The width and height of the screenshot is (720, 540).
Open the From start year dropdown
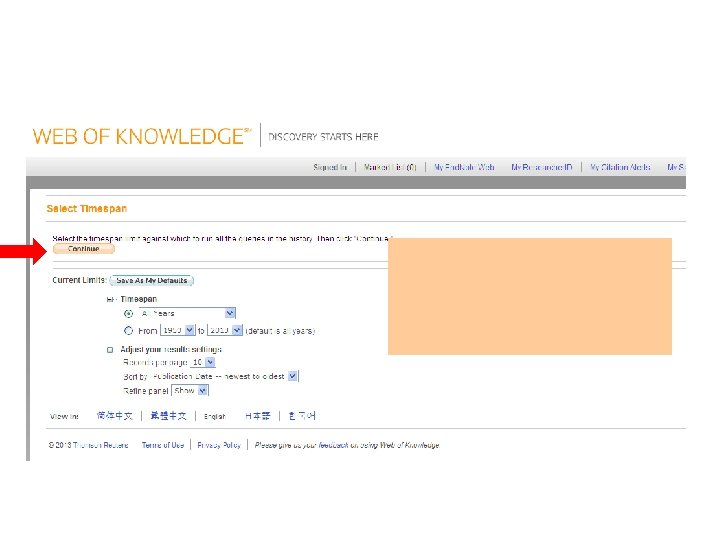178,330
